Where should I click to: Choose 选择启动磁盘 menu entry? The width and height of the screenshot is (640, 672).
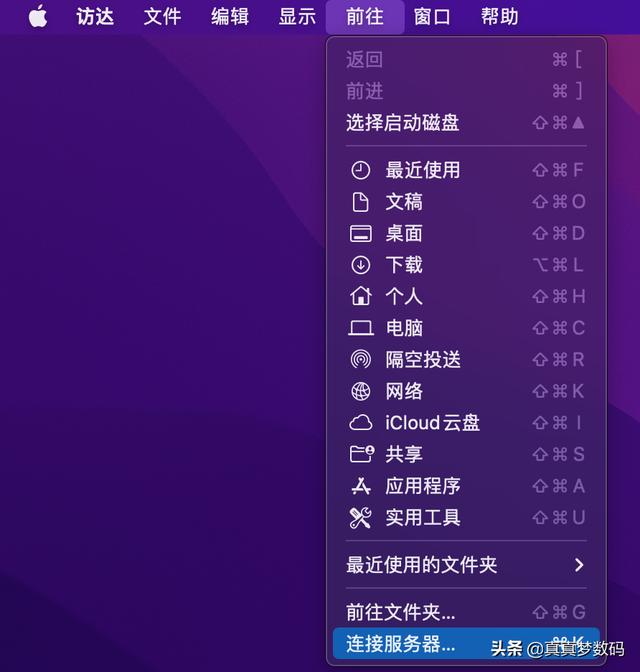click(x=466, y=123)
